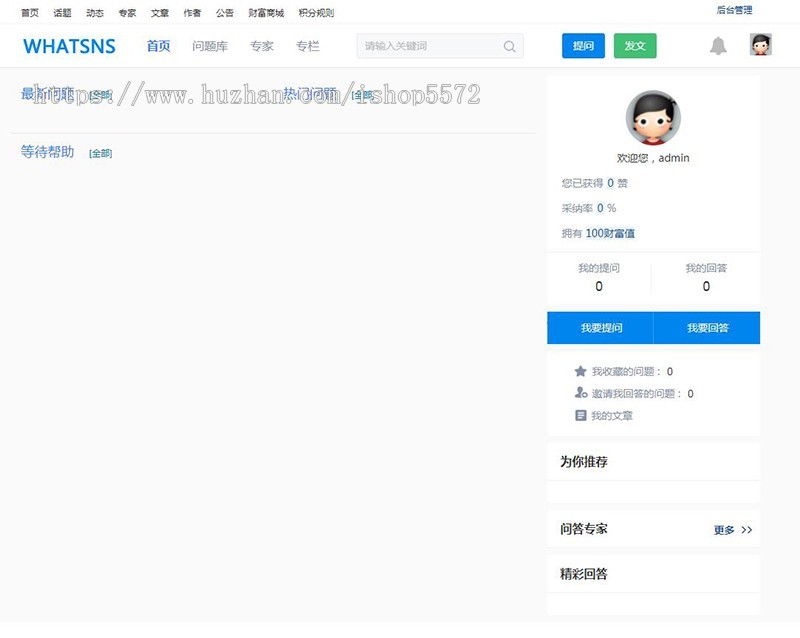This screenshot has width=800, height=638.
Task: Click the 邀请我回答的问题 person icon
Action: coord(580,394)
